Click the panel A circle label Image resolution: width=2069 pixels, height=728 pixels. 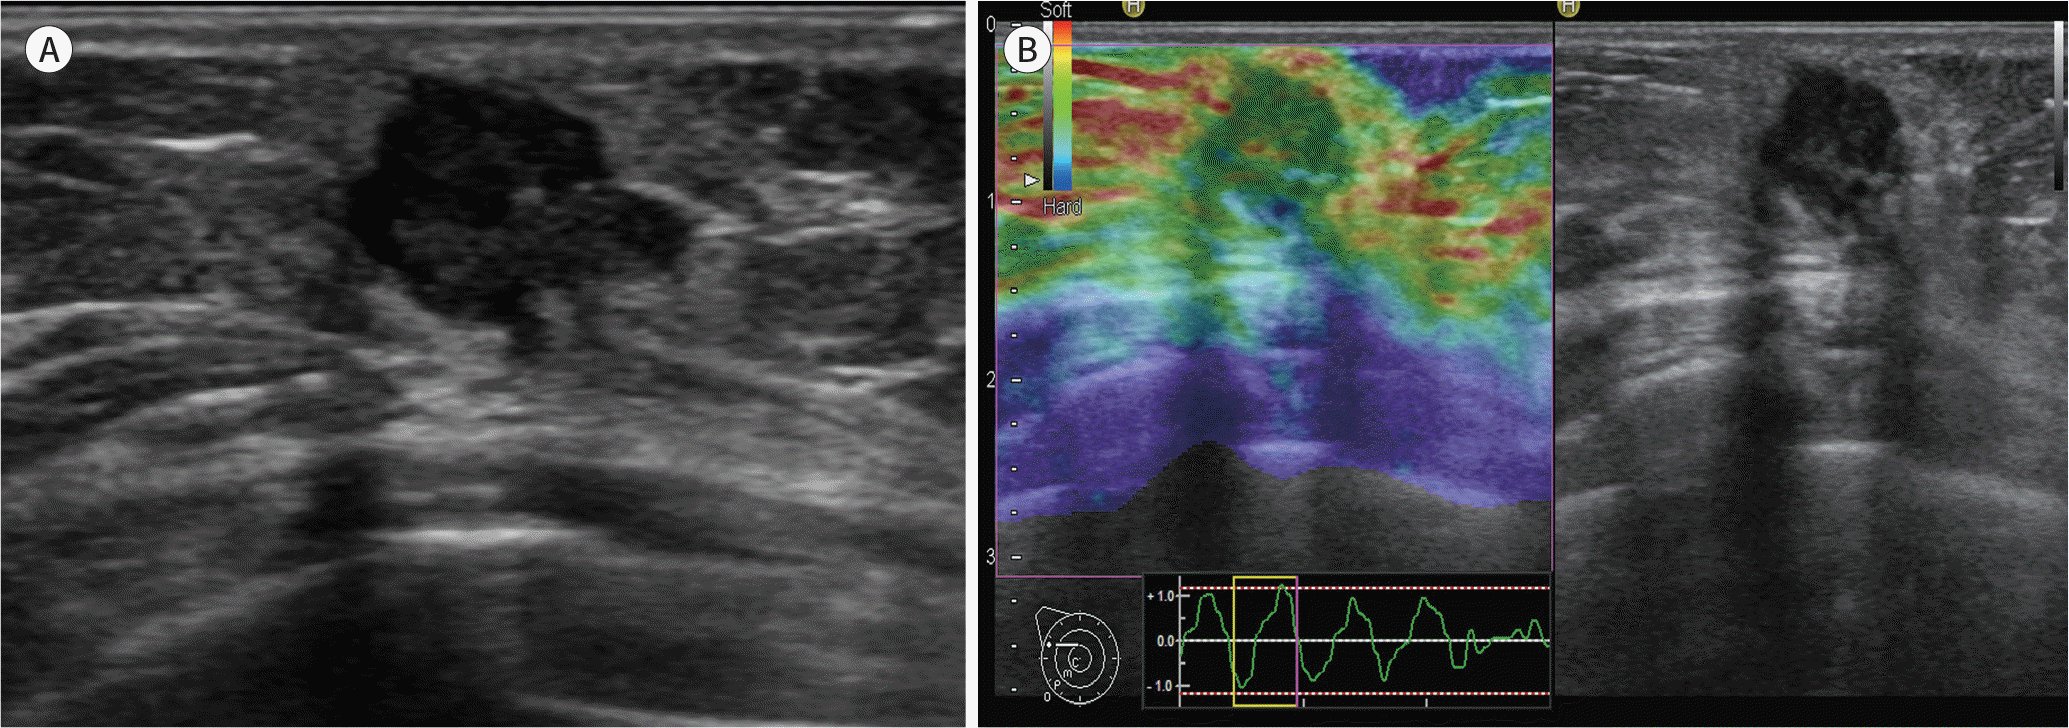[49, 50]
